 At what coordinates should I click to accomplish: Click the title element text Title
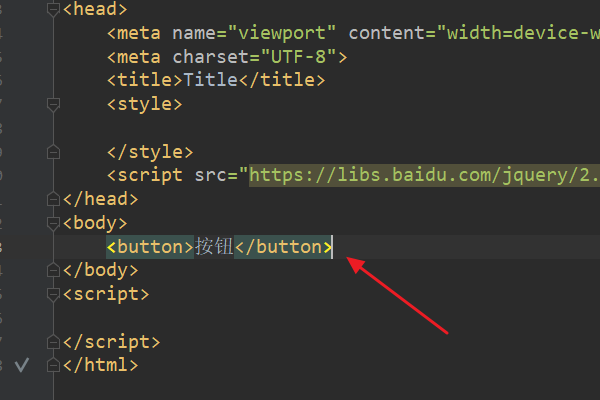click(x=211, y=80)
